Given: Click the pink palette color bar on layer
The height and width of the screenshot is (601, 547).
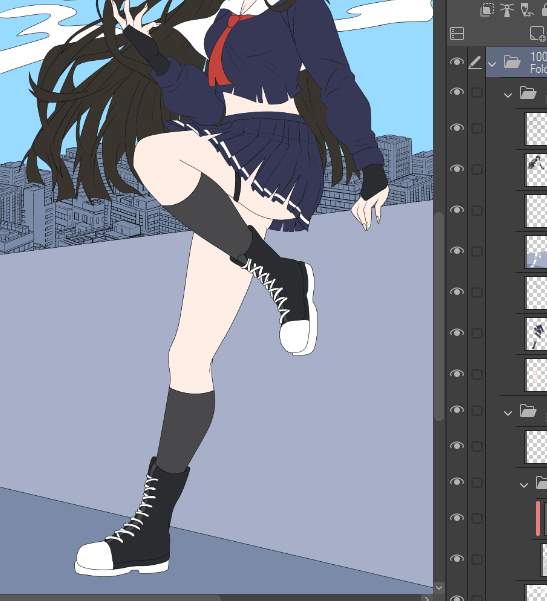Looking at the screenshot, I should 538,518.
